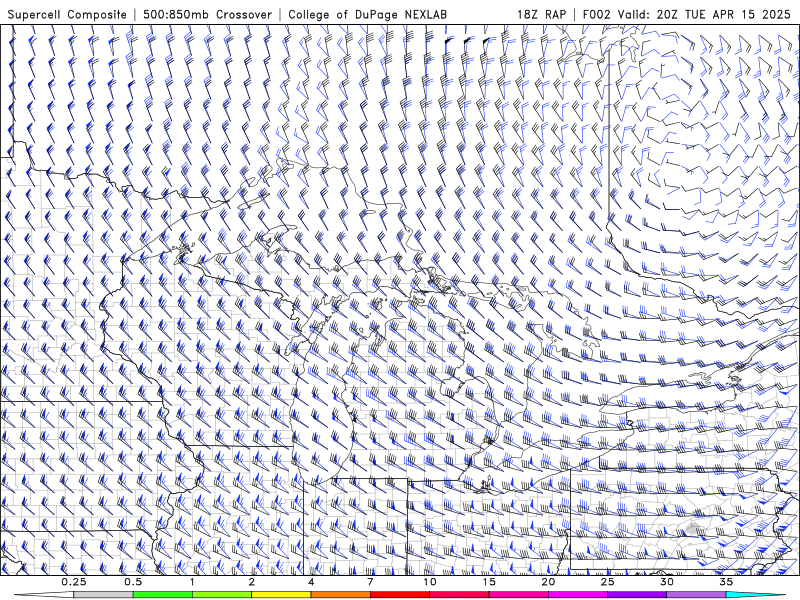The width and height of the screenshot is (800, 600).
Task: Click the legend value 7
Action: tap(370, 582)
